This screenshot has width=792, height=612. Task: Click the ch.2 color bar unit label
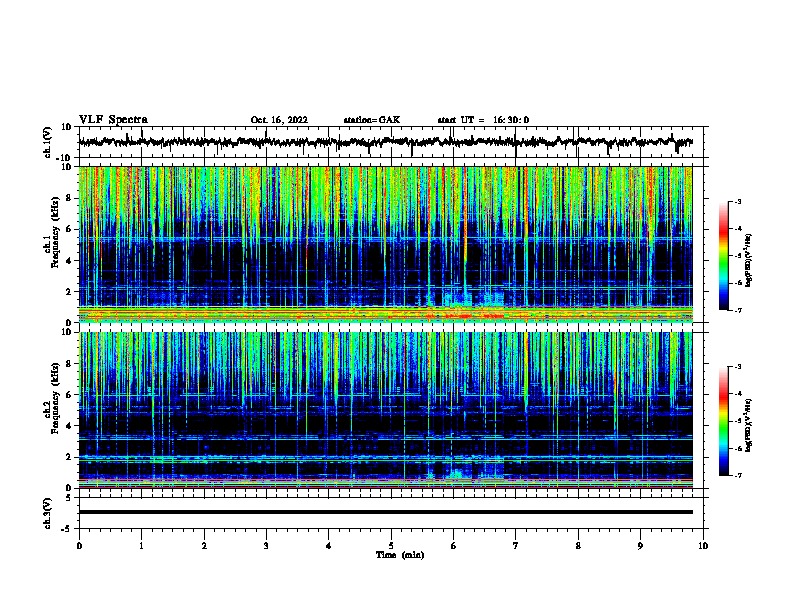(x=748, y=426)
